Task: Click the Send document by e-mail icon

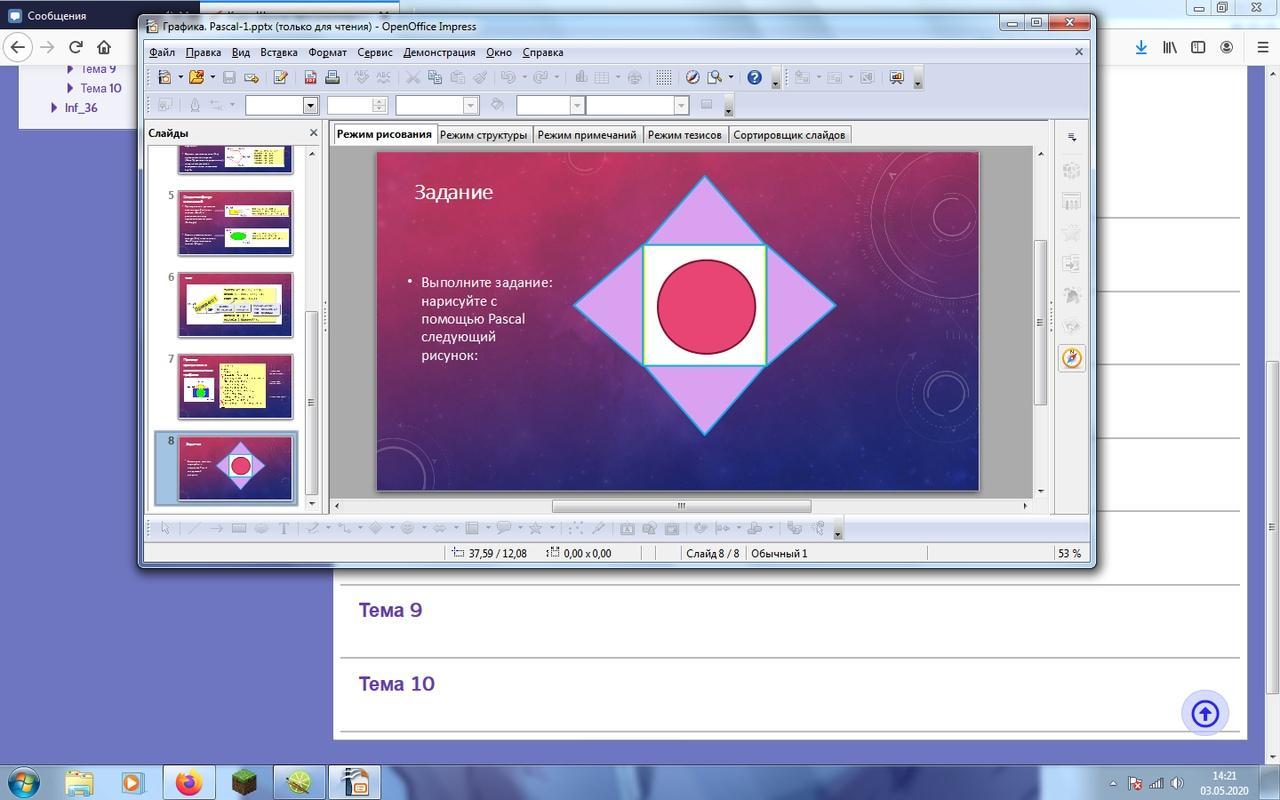Action: pos(251,77)
